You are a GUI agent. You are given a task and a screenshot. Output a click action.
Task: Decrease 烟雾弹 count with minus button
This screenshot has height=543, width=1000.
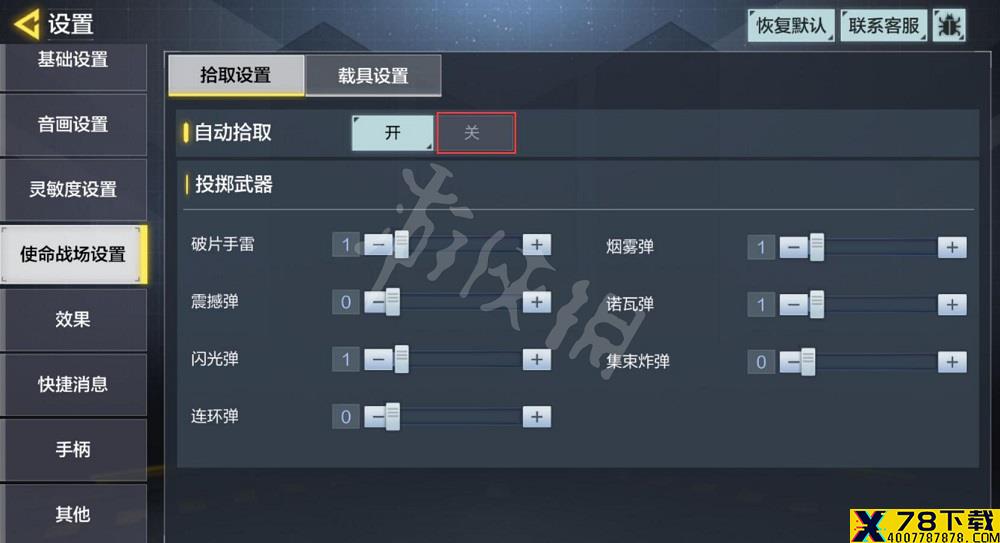[793, 248]
